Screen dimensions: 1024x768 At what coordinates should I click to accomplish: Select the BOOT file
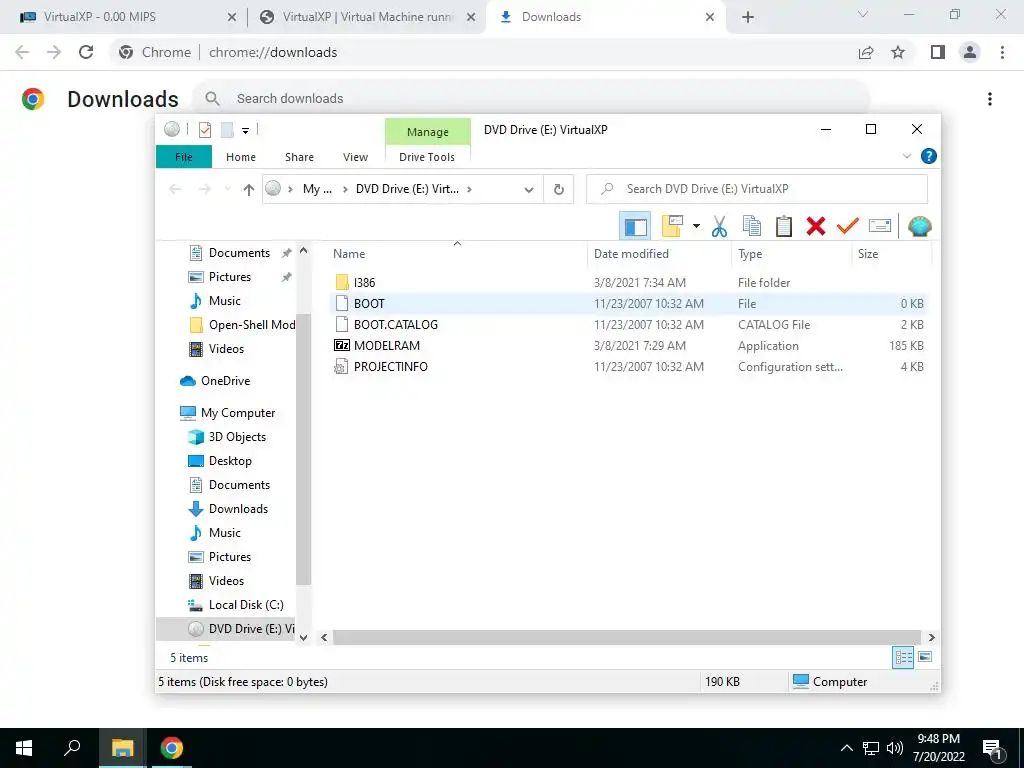(369, 304)
